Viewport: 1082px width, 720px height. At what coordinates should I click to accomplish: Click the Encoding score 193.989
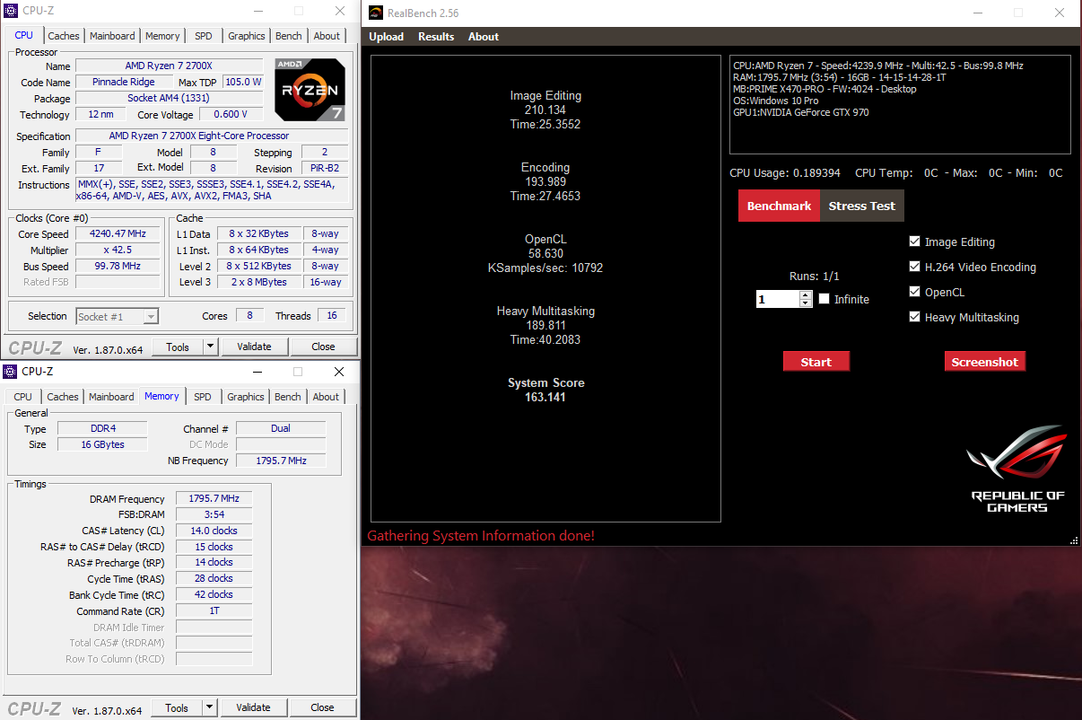click(x=545, y=182)
